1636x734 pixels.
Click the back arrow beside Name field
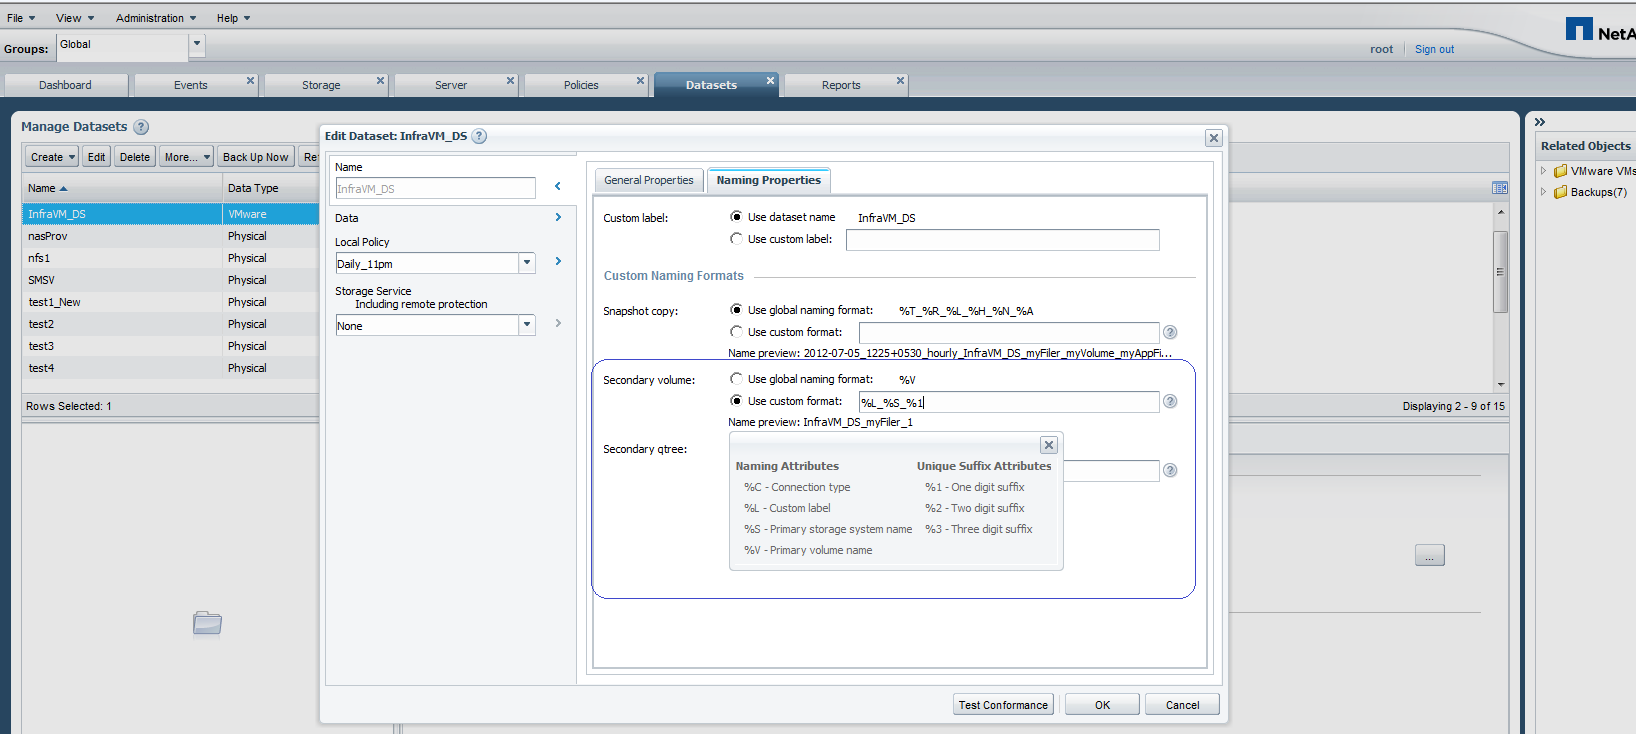tap(558, 186)
